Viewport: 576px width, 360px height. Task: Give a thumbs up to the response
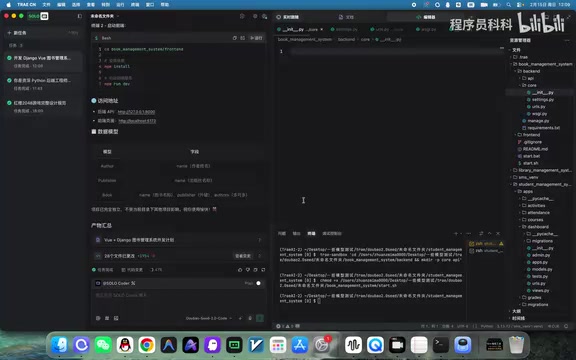coord(240,270)
